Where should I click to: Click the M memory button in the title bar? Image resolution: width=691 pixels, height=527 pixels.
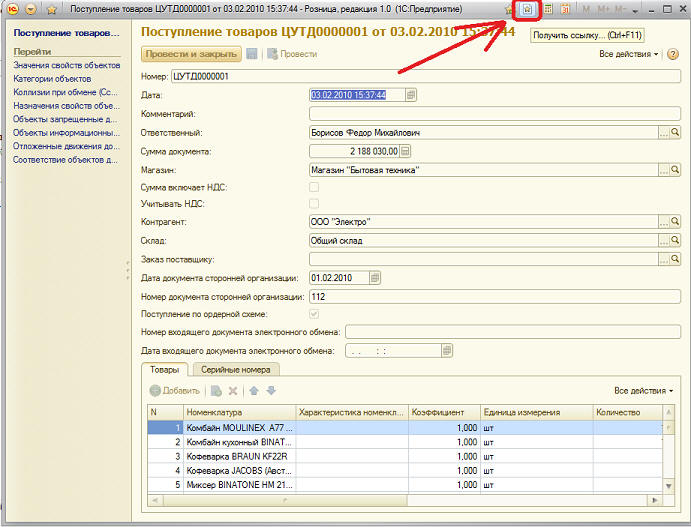[586, 9]
